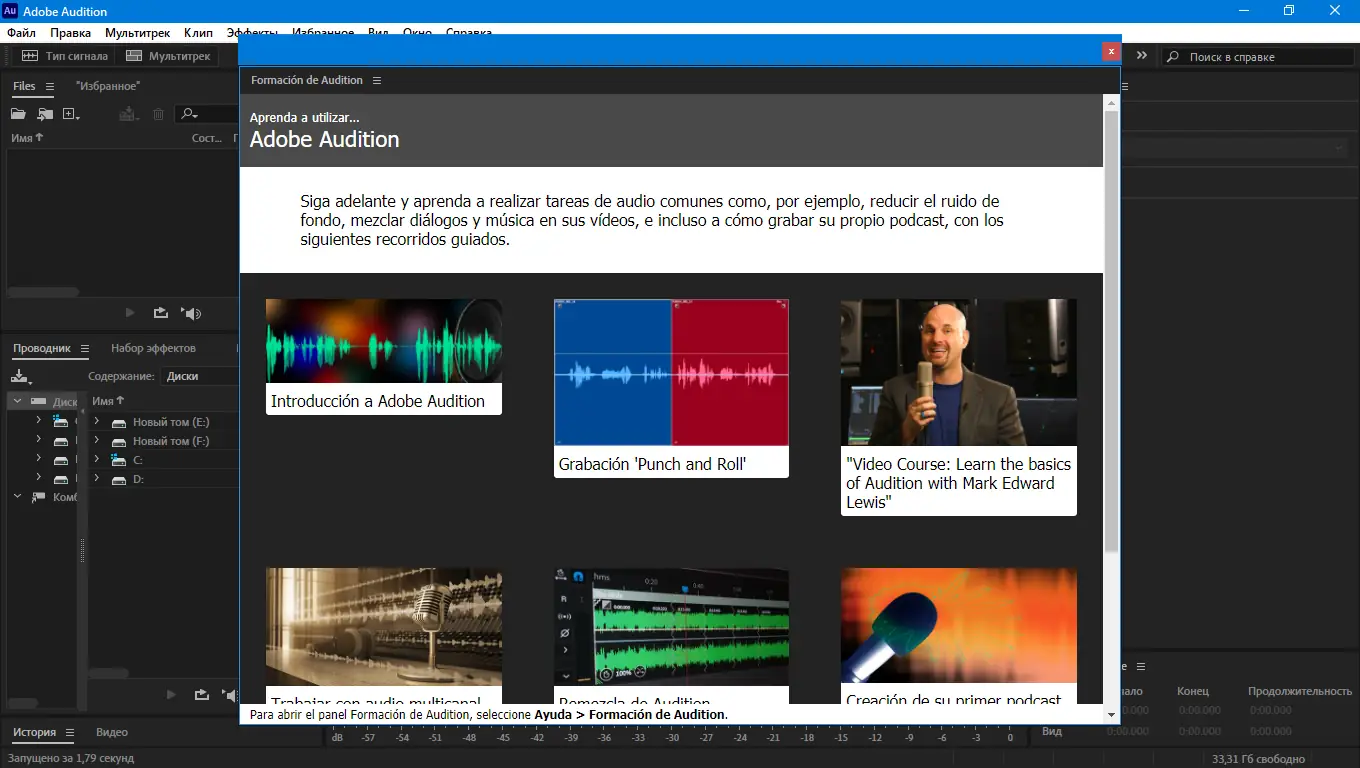
Task: Select the Import Files icon in Files panel
Action: [44, 113]
